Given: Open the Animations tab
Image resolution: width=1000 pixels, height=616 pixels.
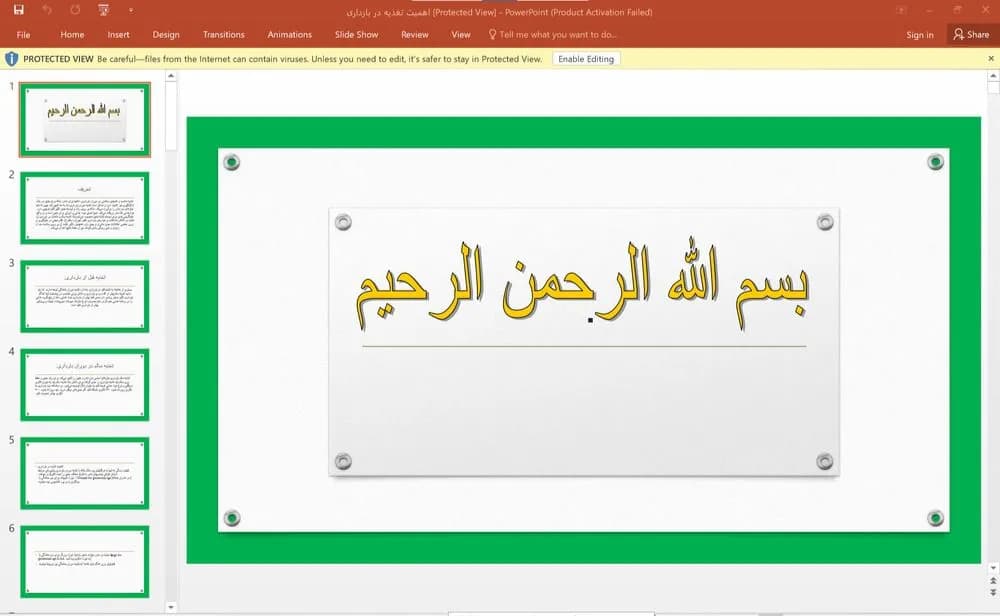Looking at the screenshot, I should 290,34.
